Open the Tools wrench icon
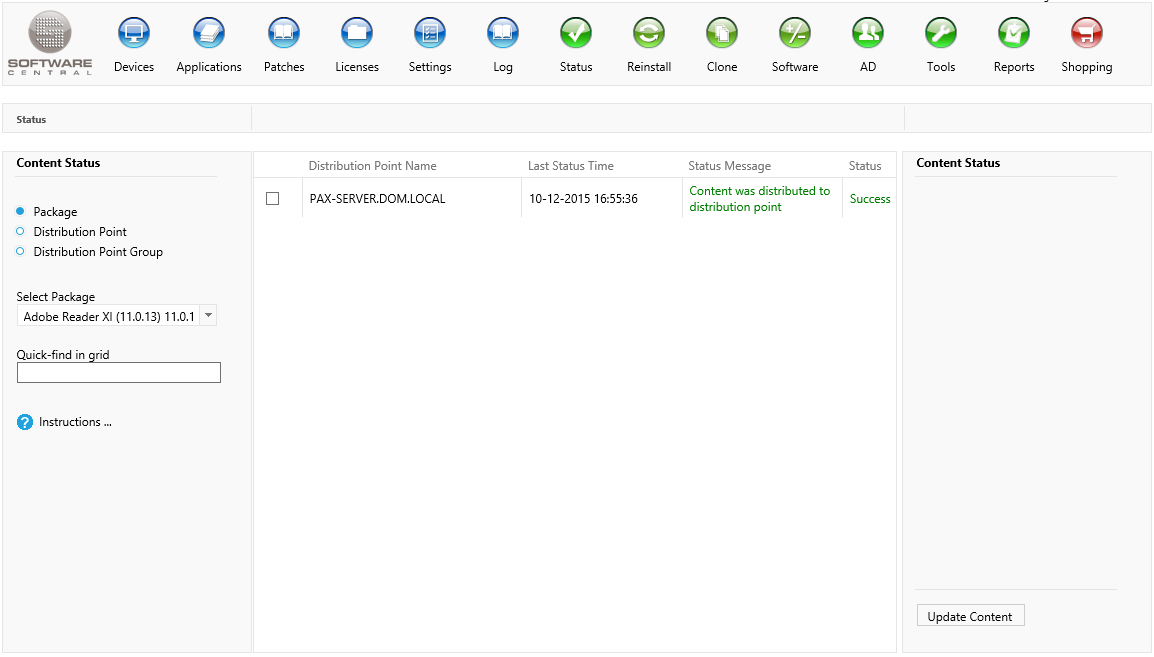Viewport: 1154px width, 657px height. pyautogui.click(x=941, y=34)
